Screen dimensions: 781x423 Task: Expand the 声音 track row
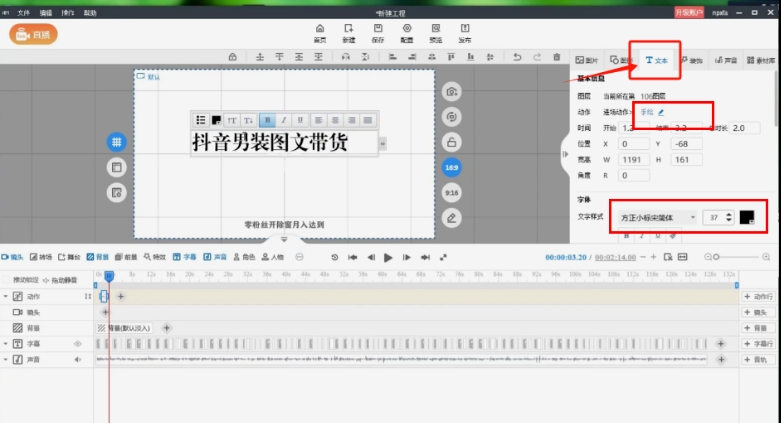[x=5, y=359]
